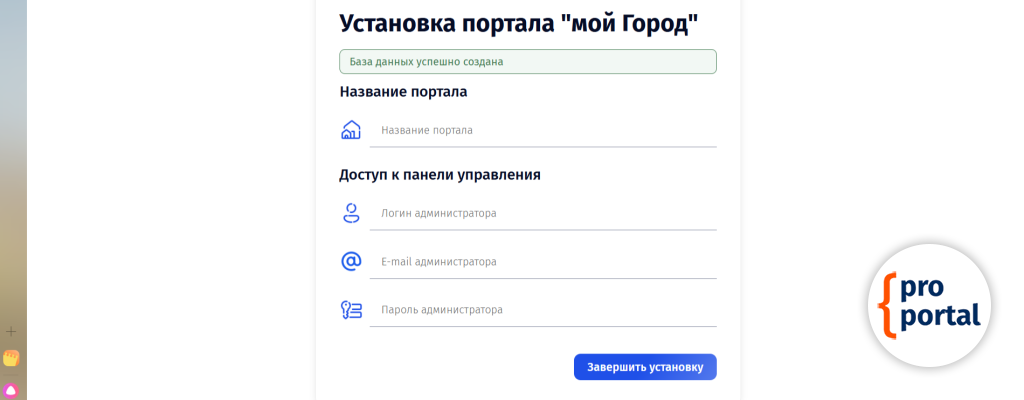Focus the 'E-mail администратора' input field
This screenshot has width=1024, height=400.
pos(543,262)
